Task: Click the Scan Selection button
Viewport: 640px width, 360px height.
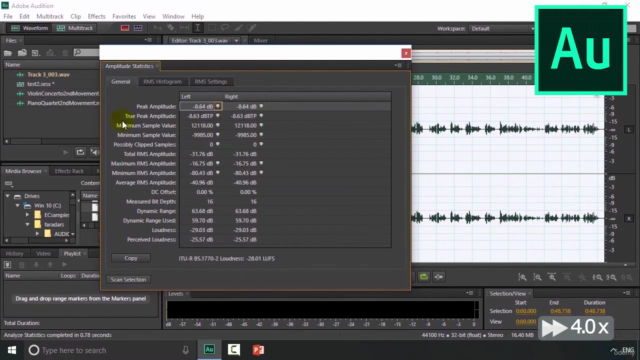Action: pyautogui.click(x=128, y=280)
